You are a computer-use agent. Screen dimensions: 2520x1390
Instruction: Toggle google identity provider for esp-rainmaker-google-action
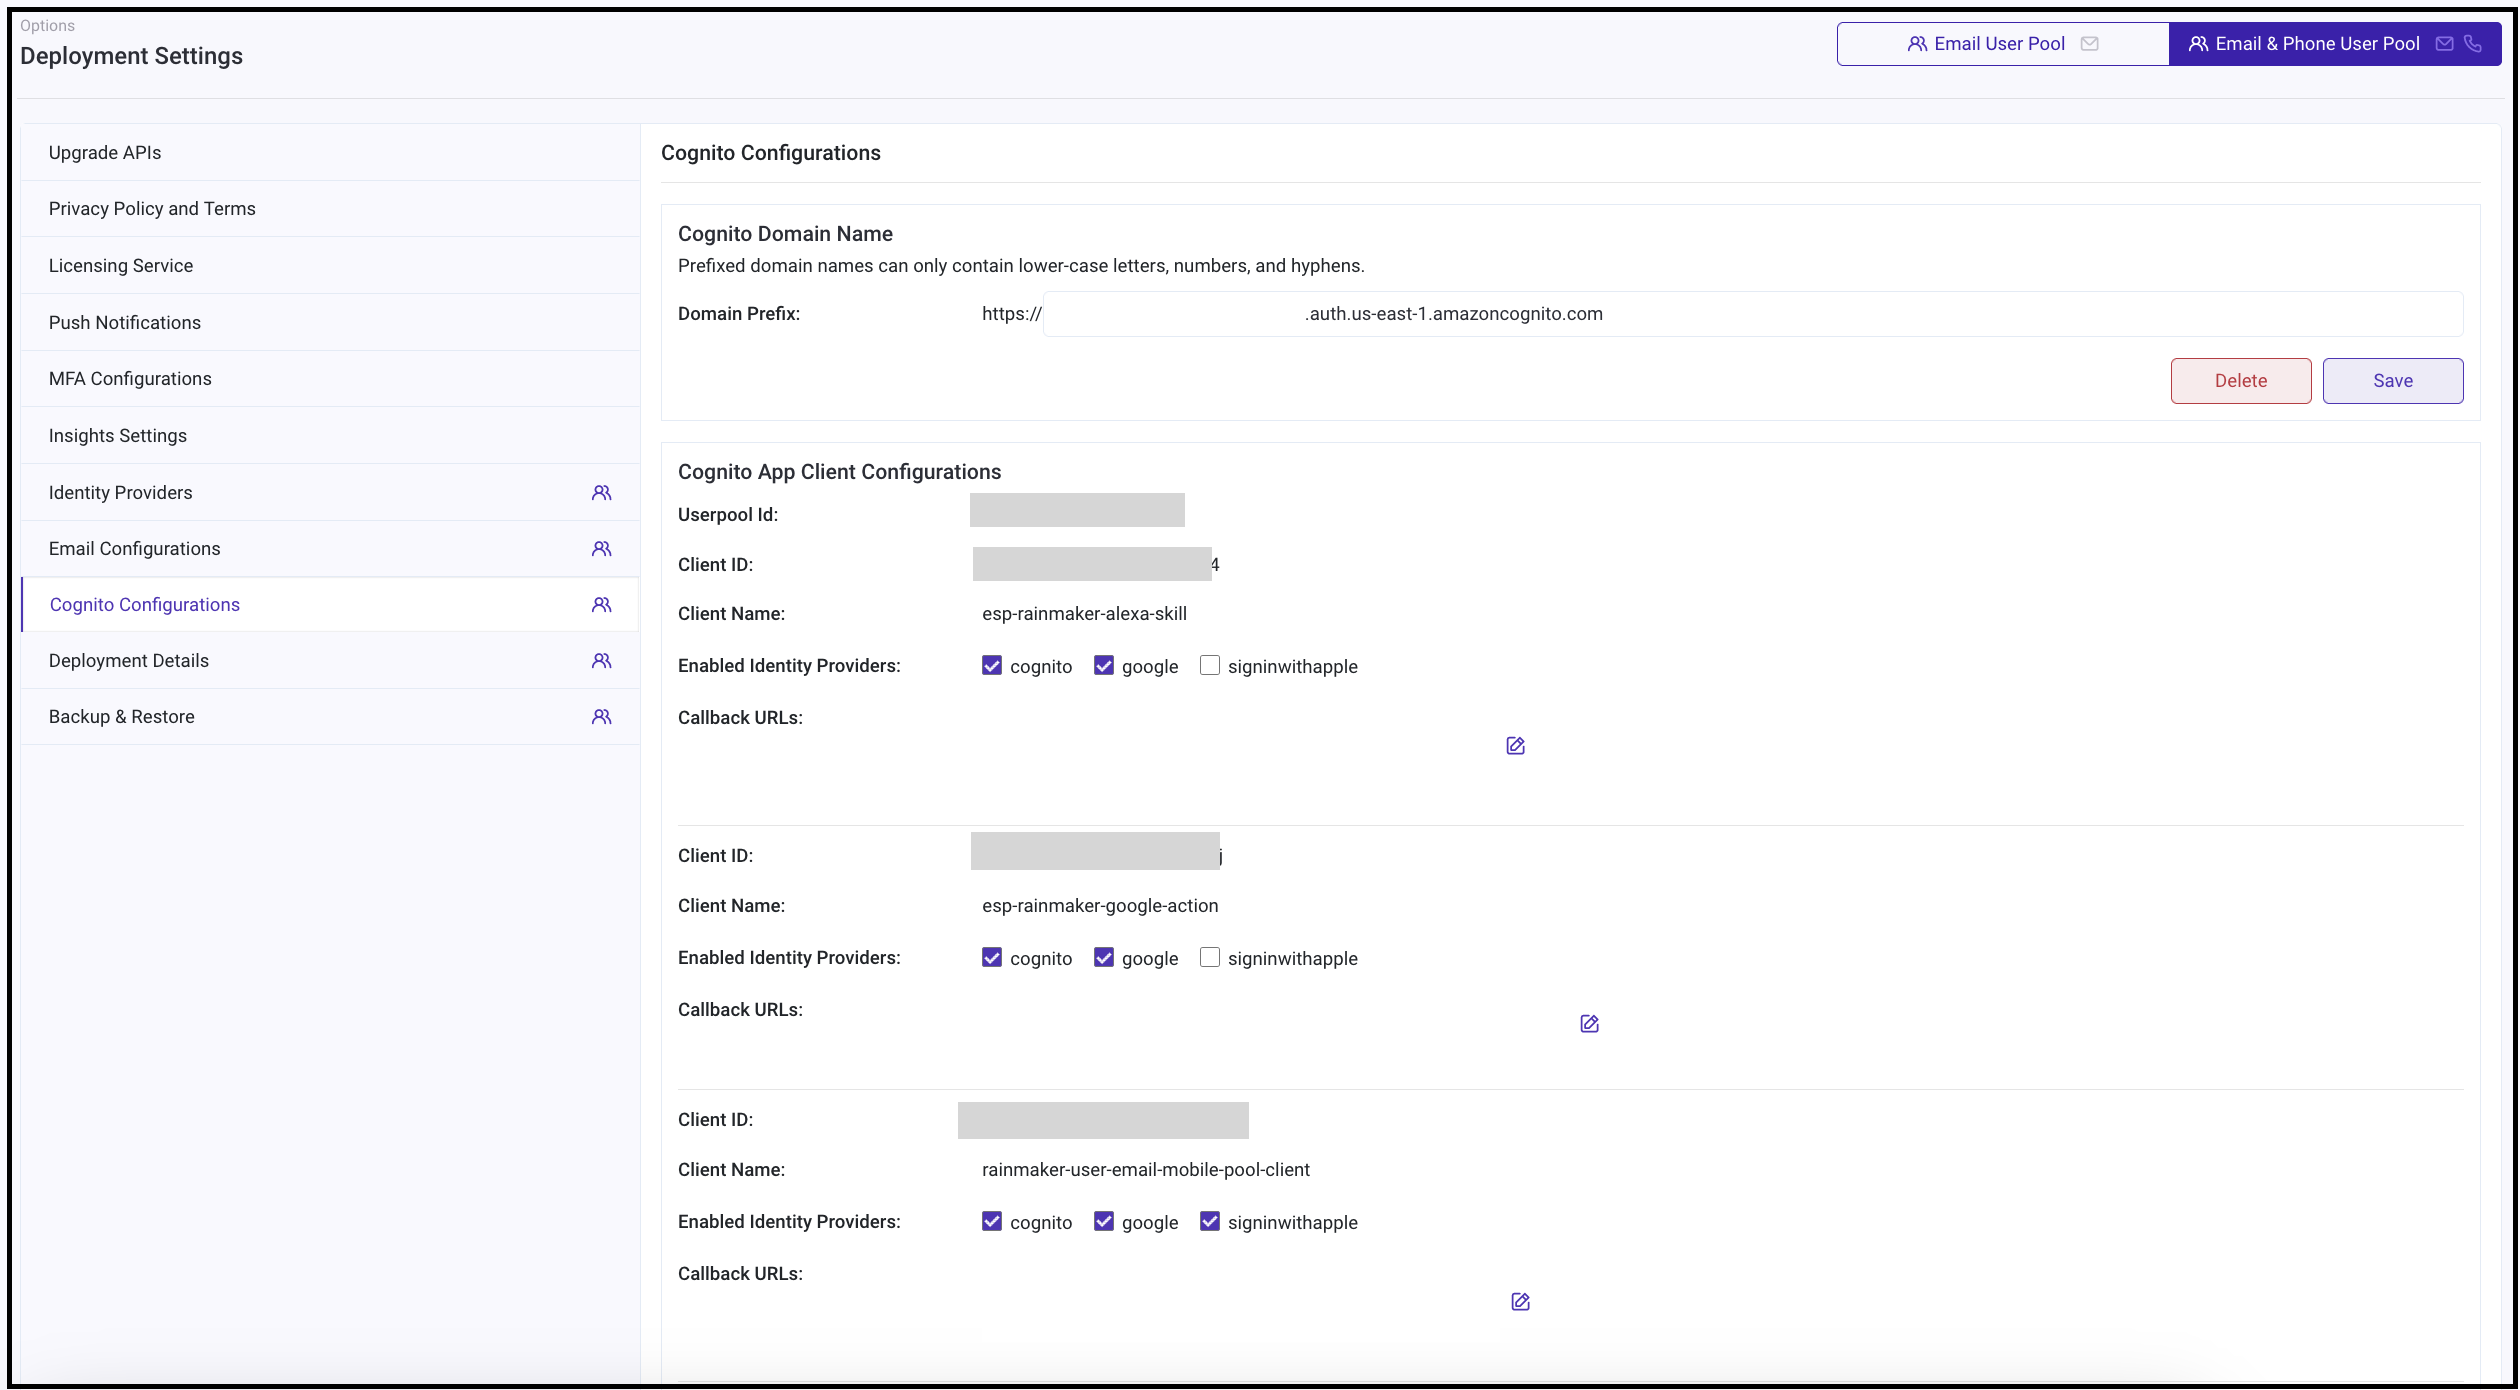pos(1103,957)
